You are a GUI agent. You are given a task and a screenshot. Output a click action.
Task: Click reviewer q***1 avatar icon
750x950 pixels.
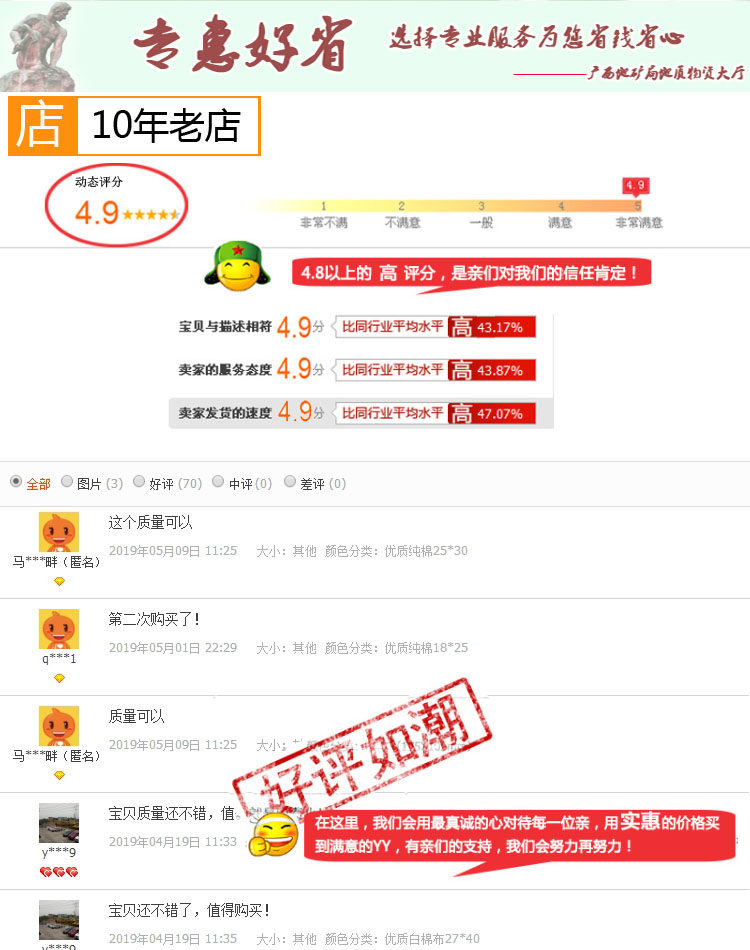click(x=59, y=629)
